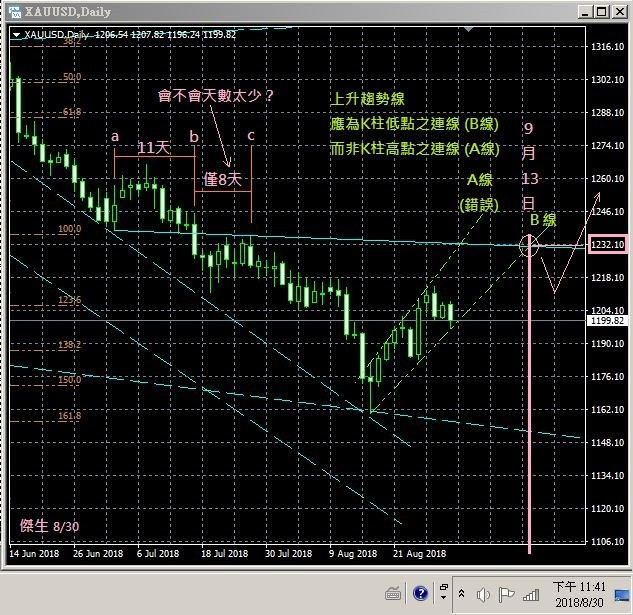Minimize the XAUUSD,Daily chart window
The height and width of the screenshot is (615, 633).
[x=584, y=11]
